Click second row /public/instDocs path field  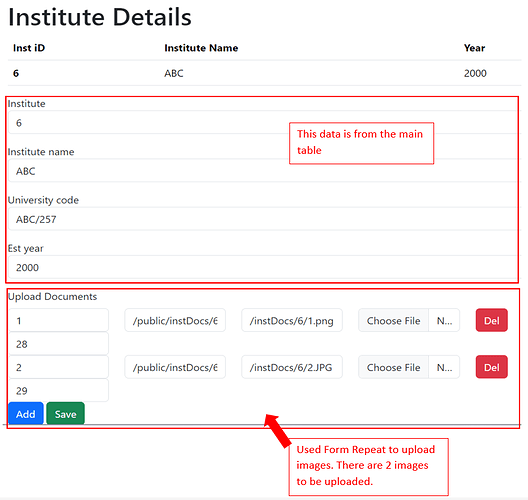pos(175,367)
